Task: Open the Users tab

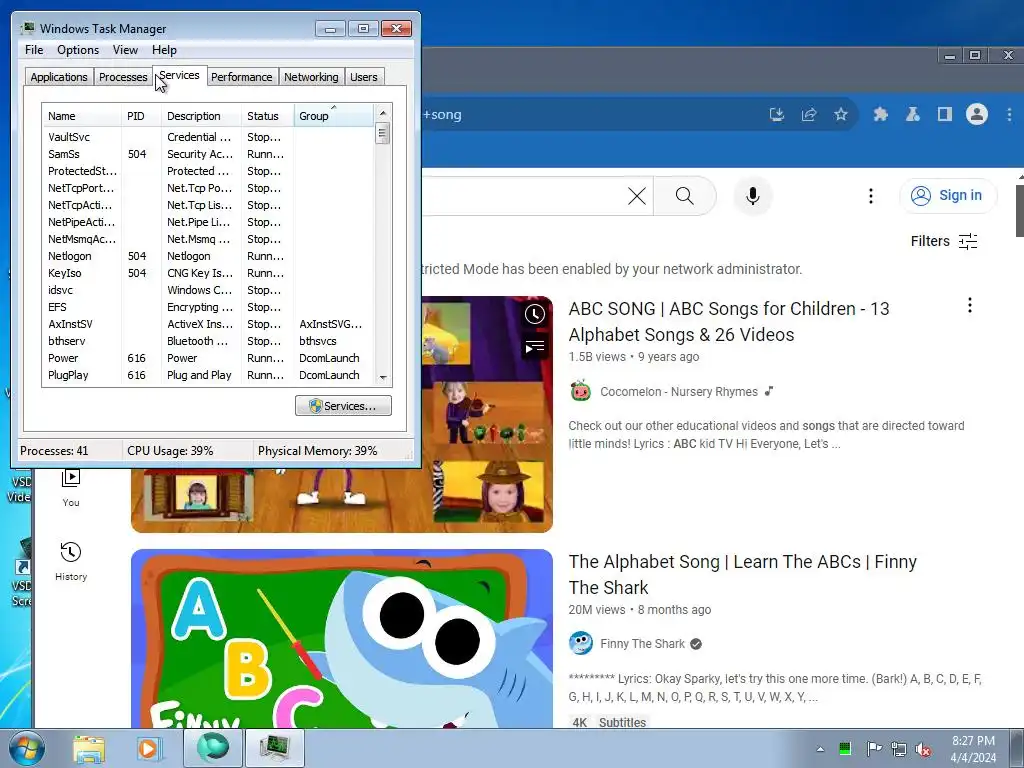Action: coord(364,77)
